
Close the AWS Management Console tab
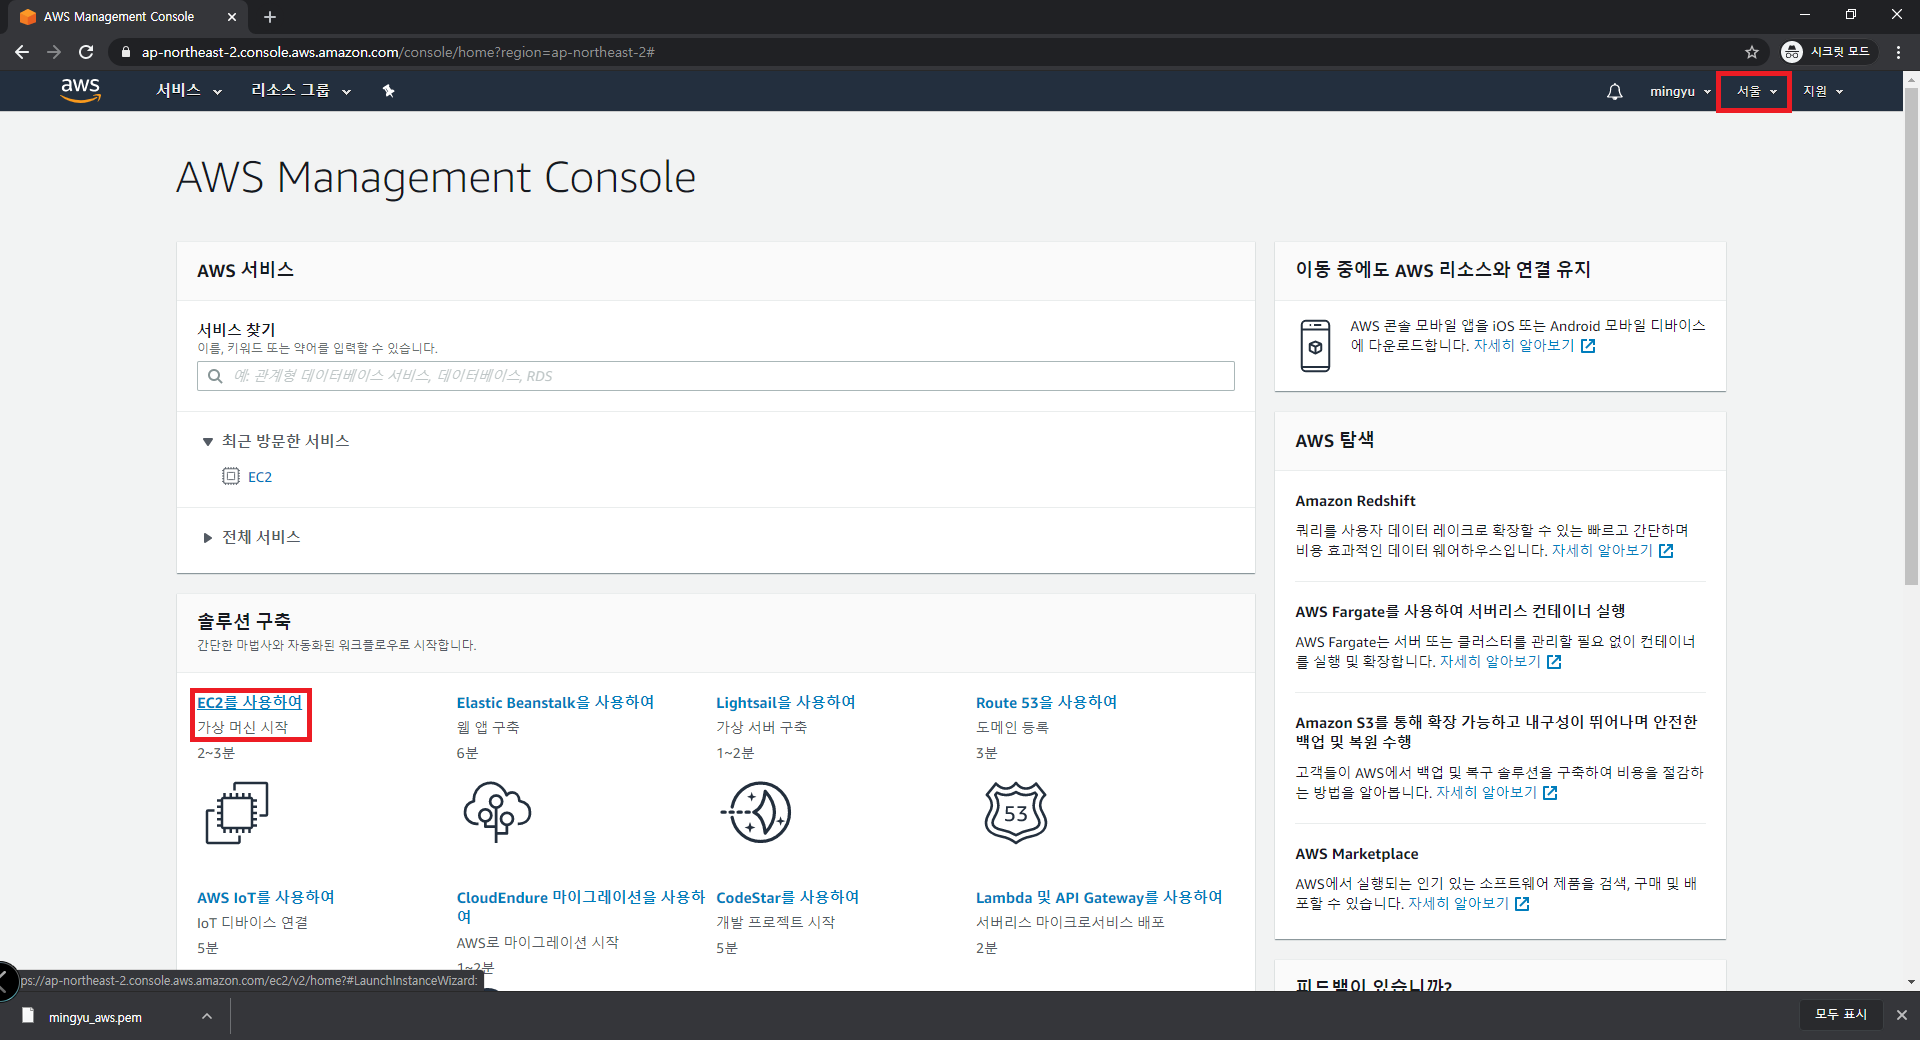(231, 17)
